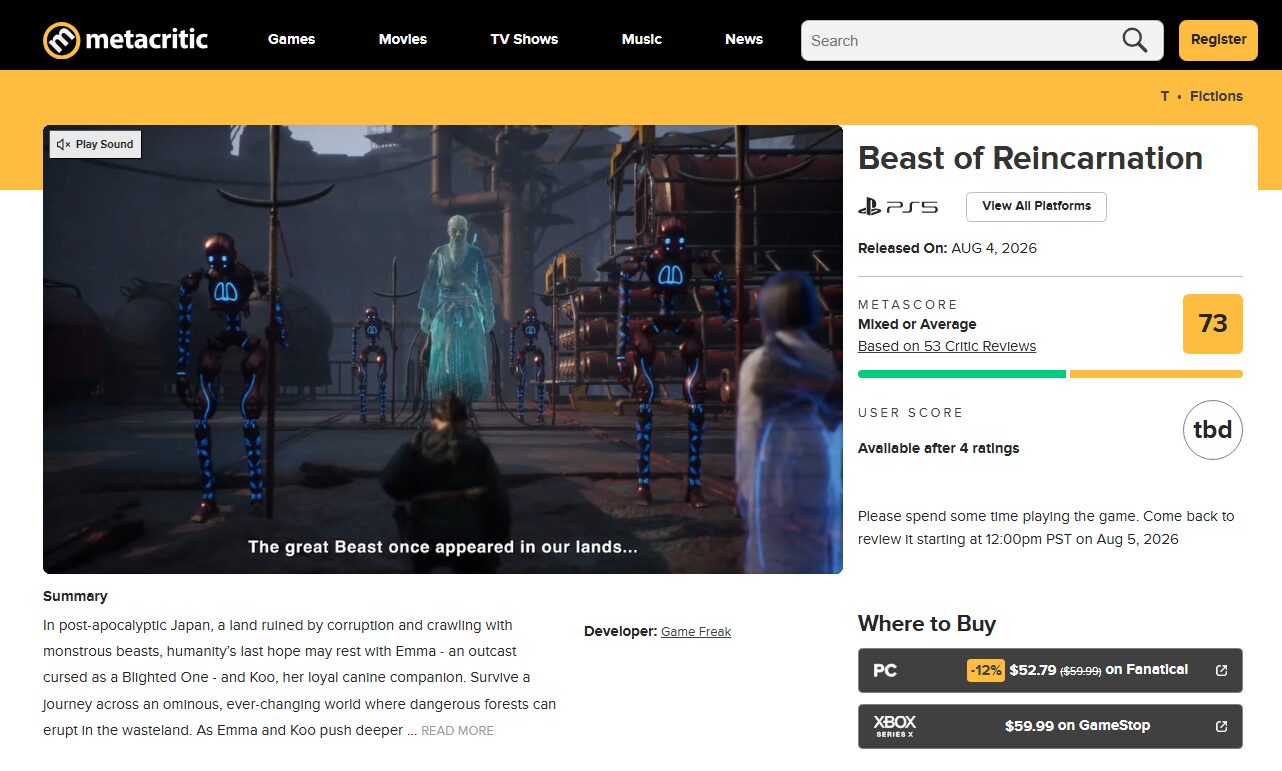Screen dimensions: 1282x771
Task: Click the game trailer video
Action: click(443, 349)
